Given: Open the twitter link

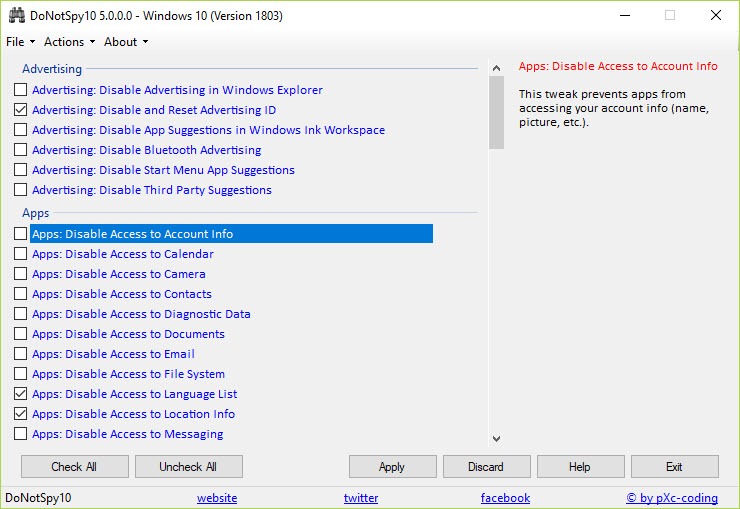Looking at the screenshot, I should 361,498.
